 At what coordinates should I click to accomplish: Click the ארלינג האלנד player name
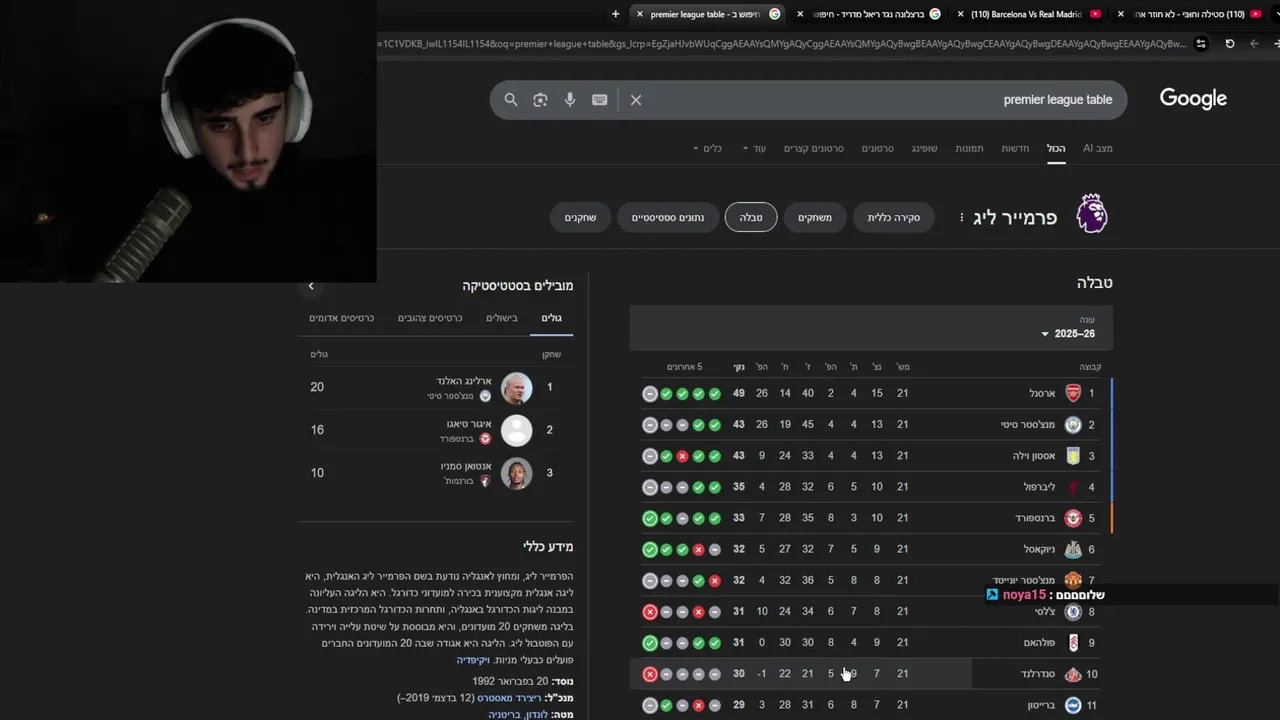pyautogui.click(x=462, y=381)
